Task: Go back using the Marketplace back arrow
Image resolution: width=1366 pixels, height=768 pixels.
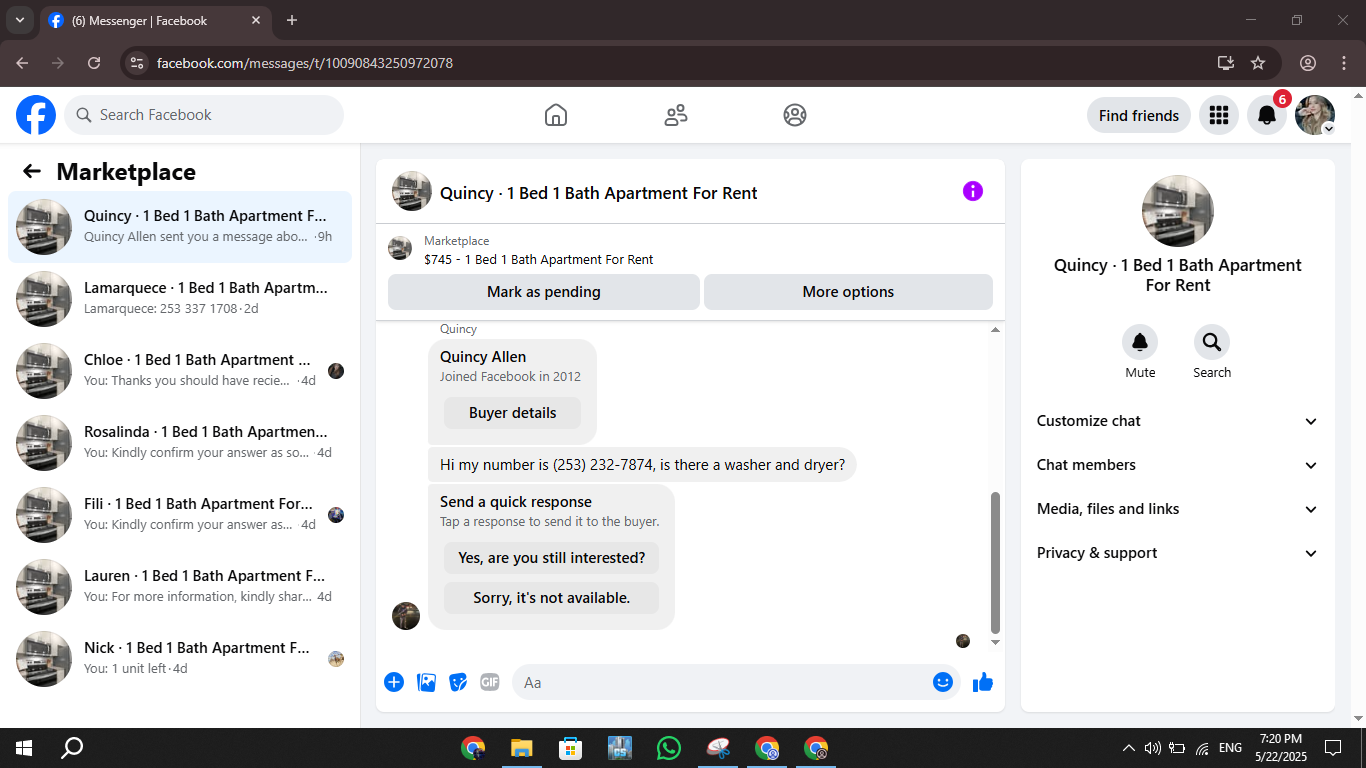Action: [32, 171]
